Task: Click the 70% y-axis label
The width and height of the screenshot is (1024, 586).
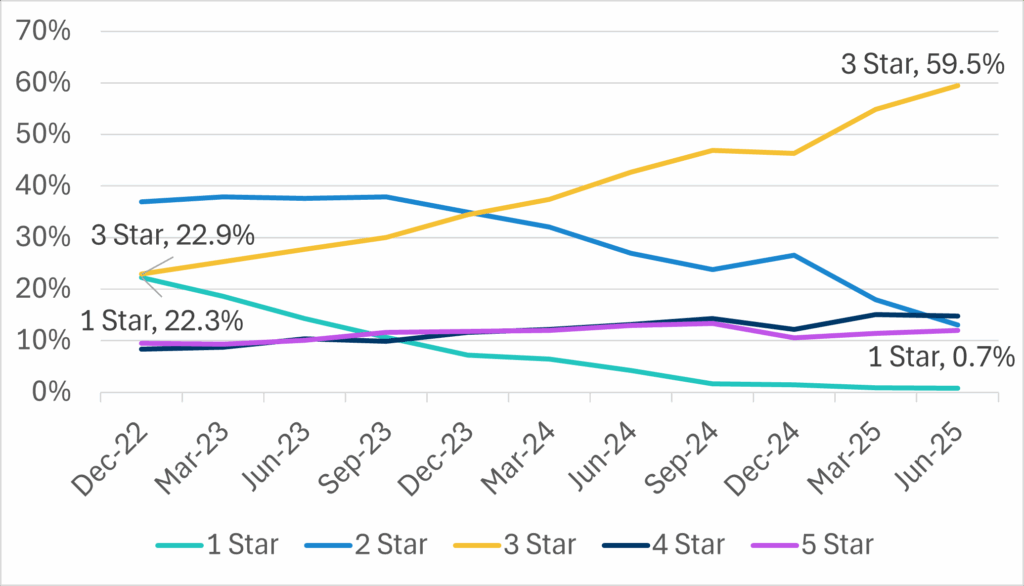Action: 45,31
